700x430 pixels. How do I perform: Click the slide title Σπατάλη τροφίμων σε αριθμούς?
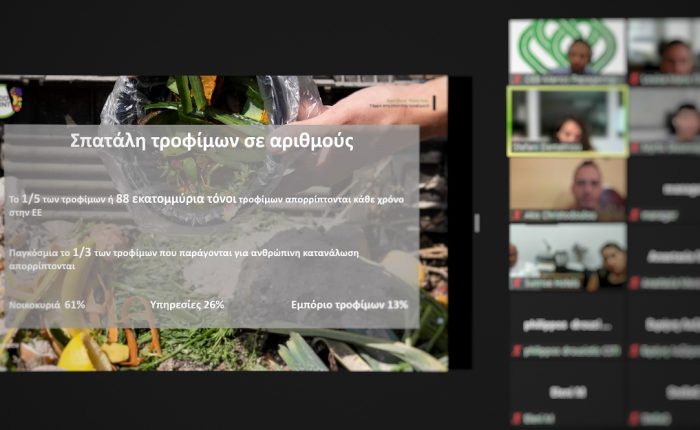point(212,141)
